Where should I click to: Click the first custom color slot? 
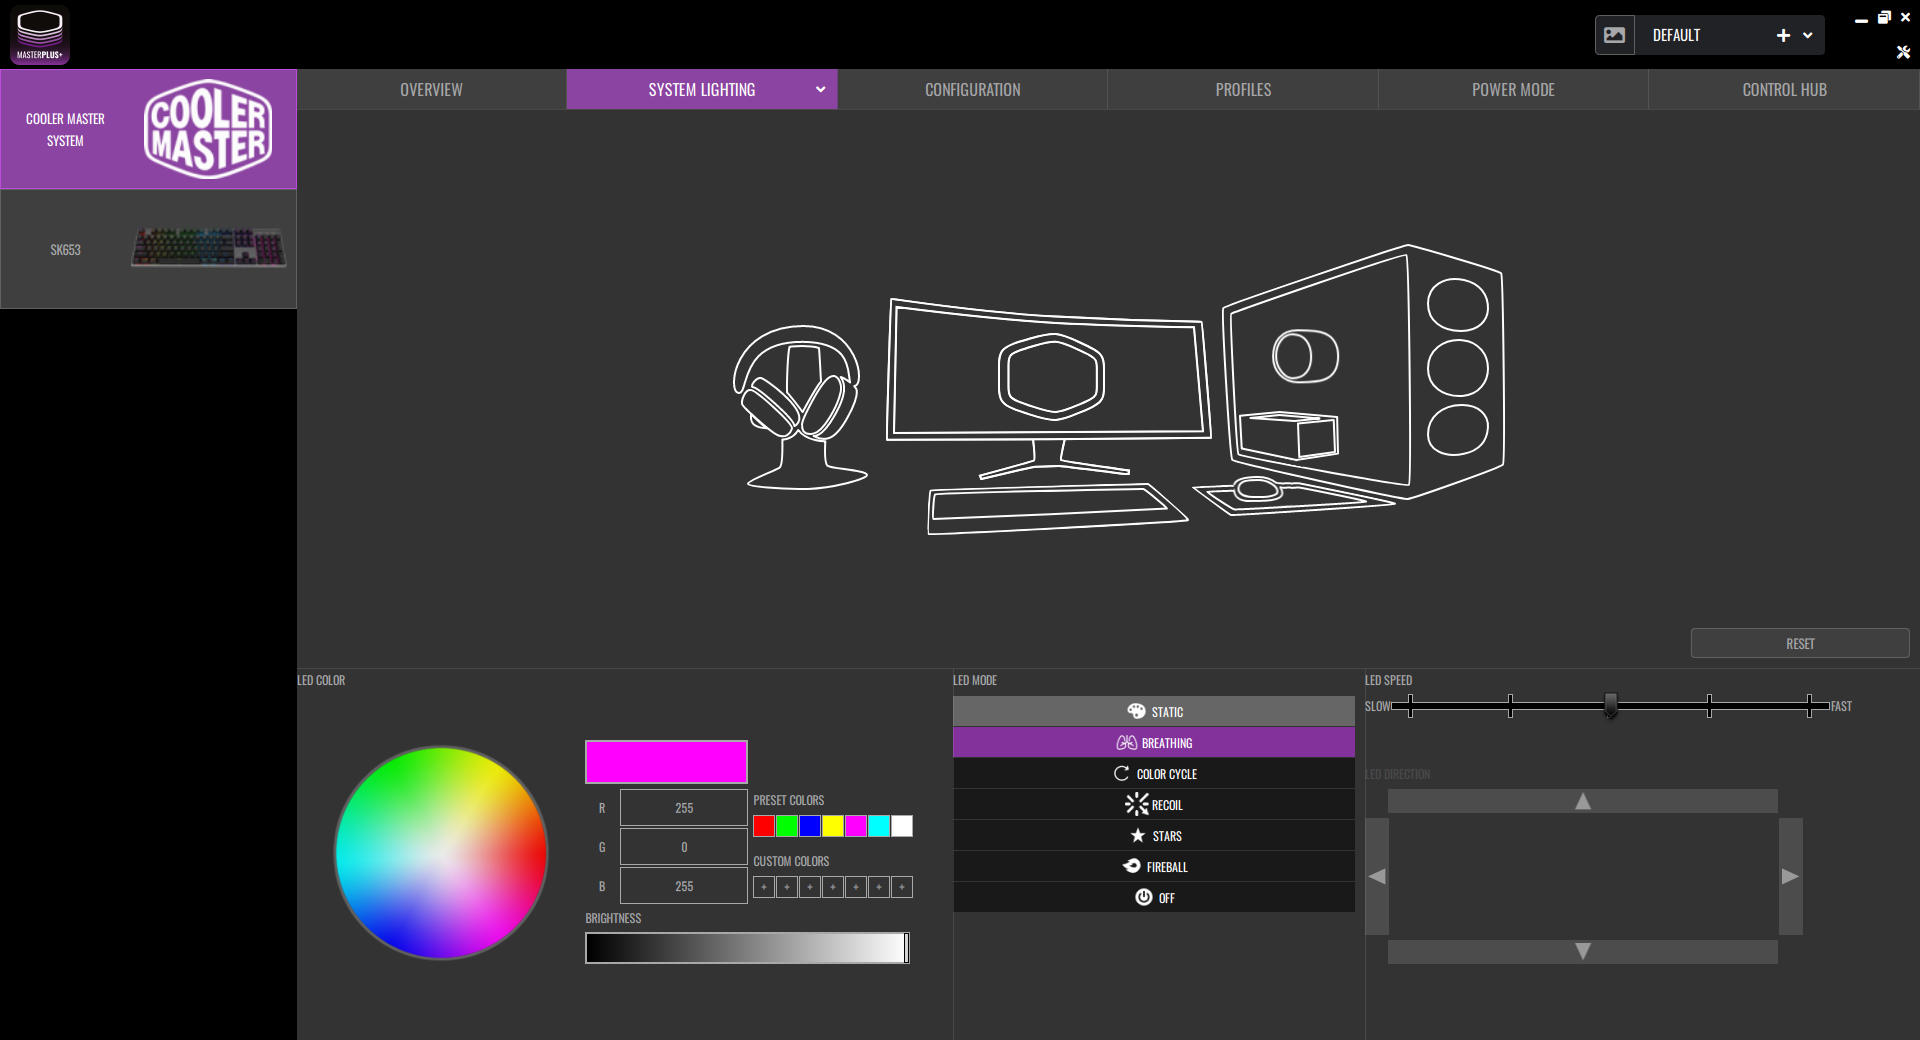point(764,887)
